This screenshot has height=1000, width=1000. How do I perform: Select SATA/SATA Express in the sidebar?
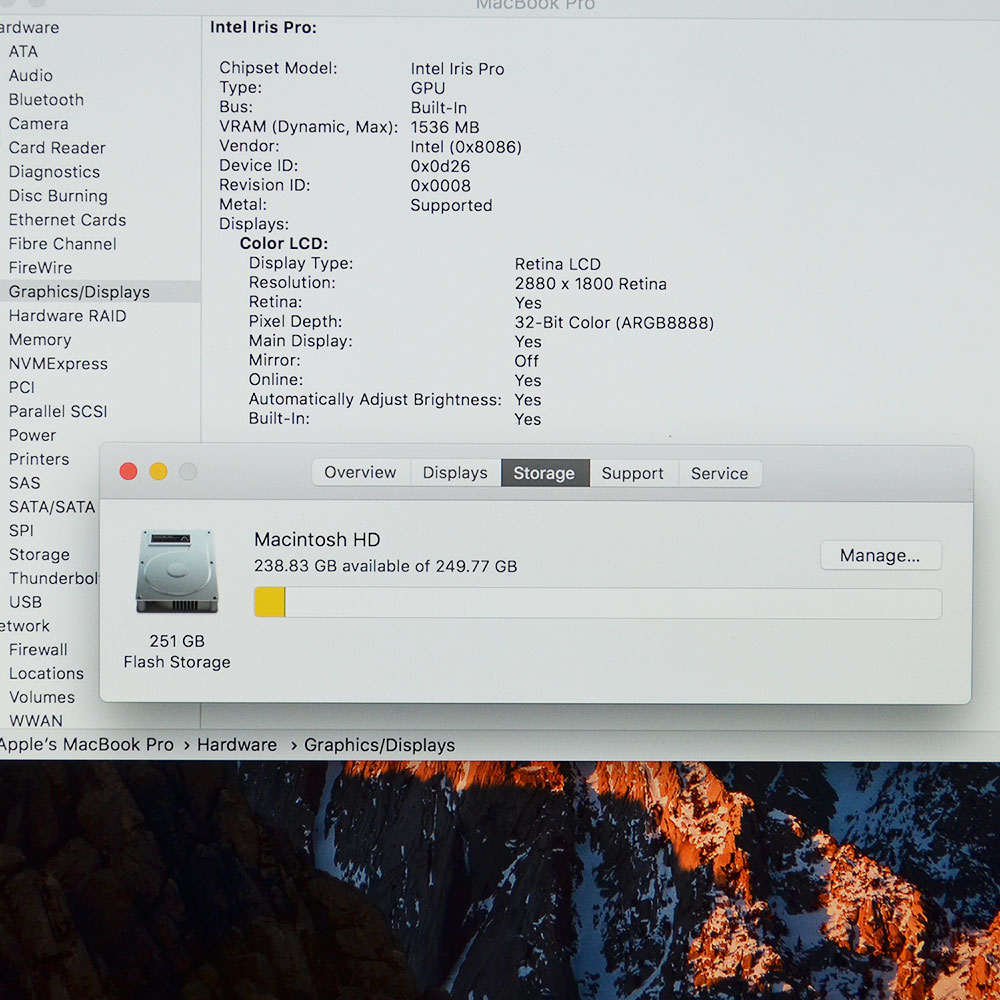[x=52, y=507]
